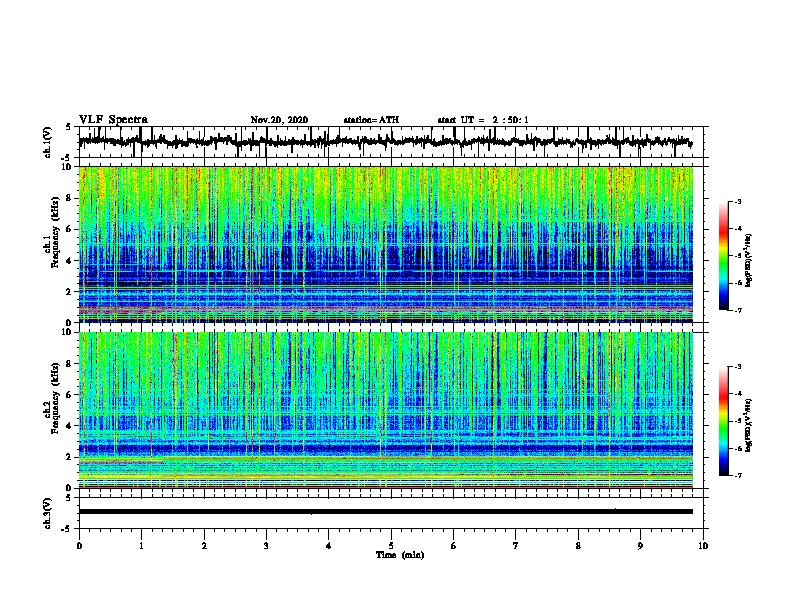Click time axis tick label "4"
Image resolution: width=792 pixels, height=612 pixels.
tap(329, 546)
